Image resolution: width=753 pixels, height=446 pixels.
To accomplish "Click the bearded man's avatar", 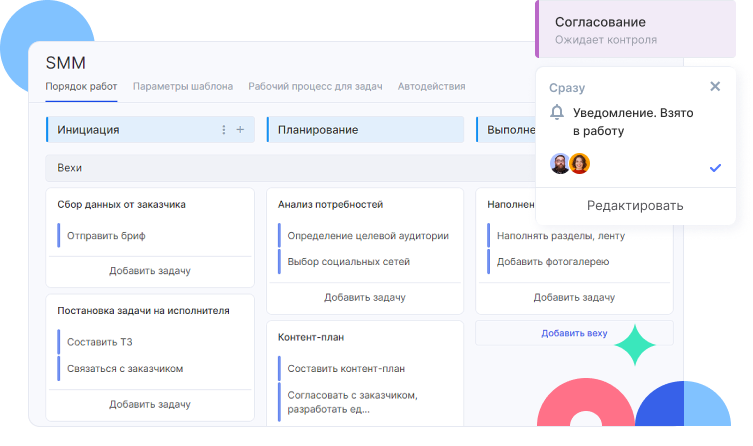I will (560, 164).
